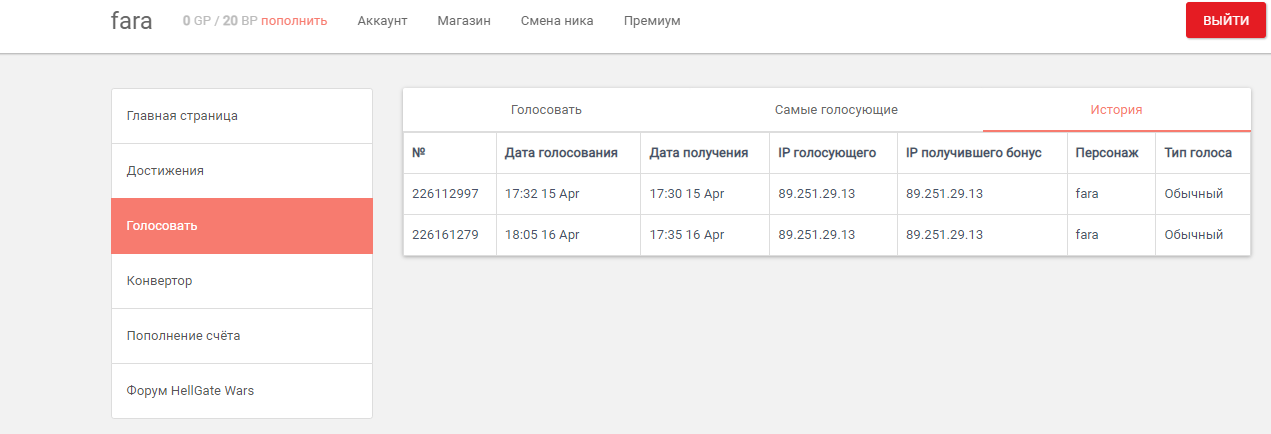
Task: Open Форум HellGate Wars link
Action: 242,391
